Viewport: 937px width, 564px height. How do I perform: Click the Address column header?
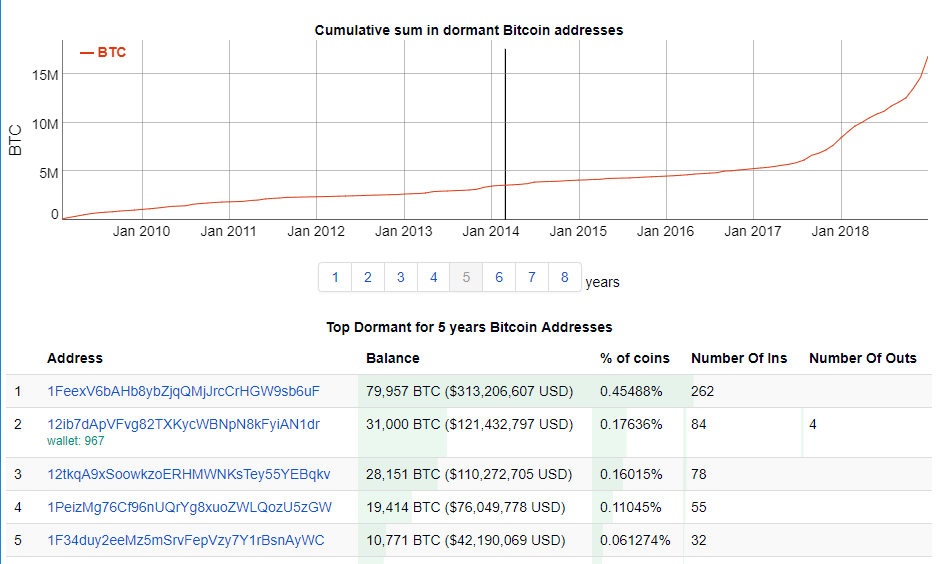tap(75, 358)
